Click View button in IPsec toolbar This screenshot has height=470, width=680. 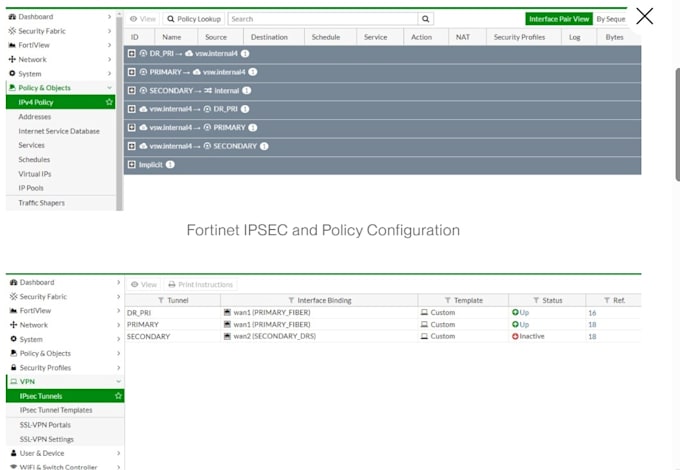tap(144, 284)
